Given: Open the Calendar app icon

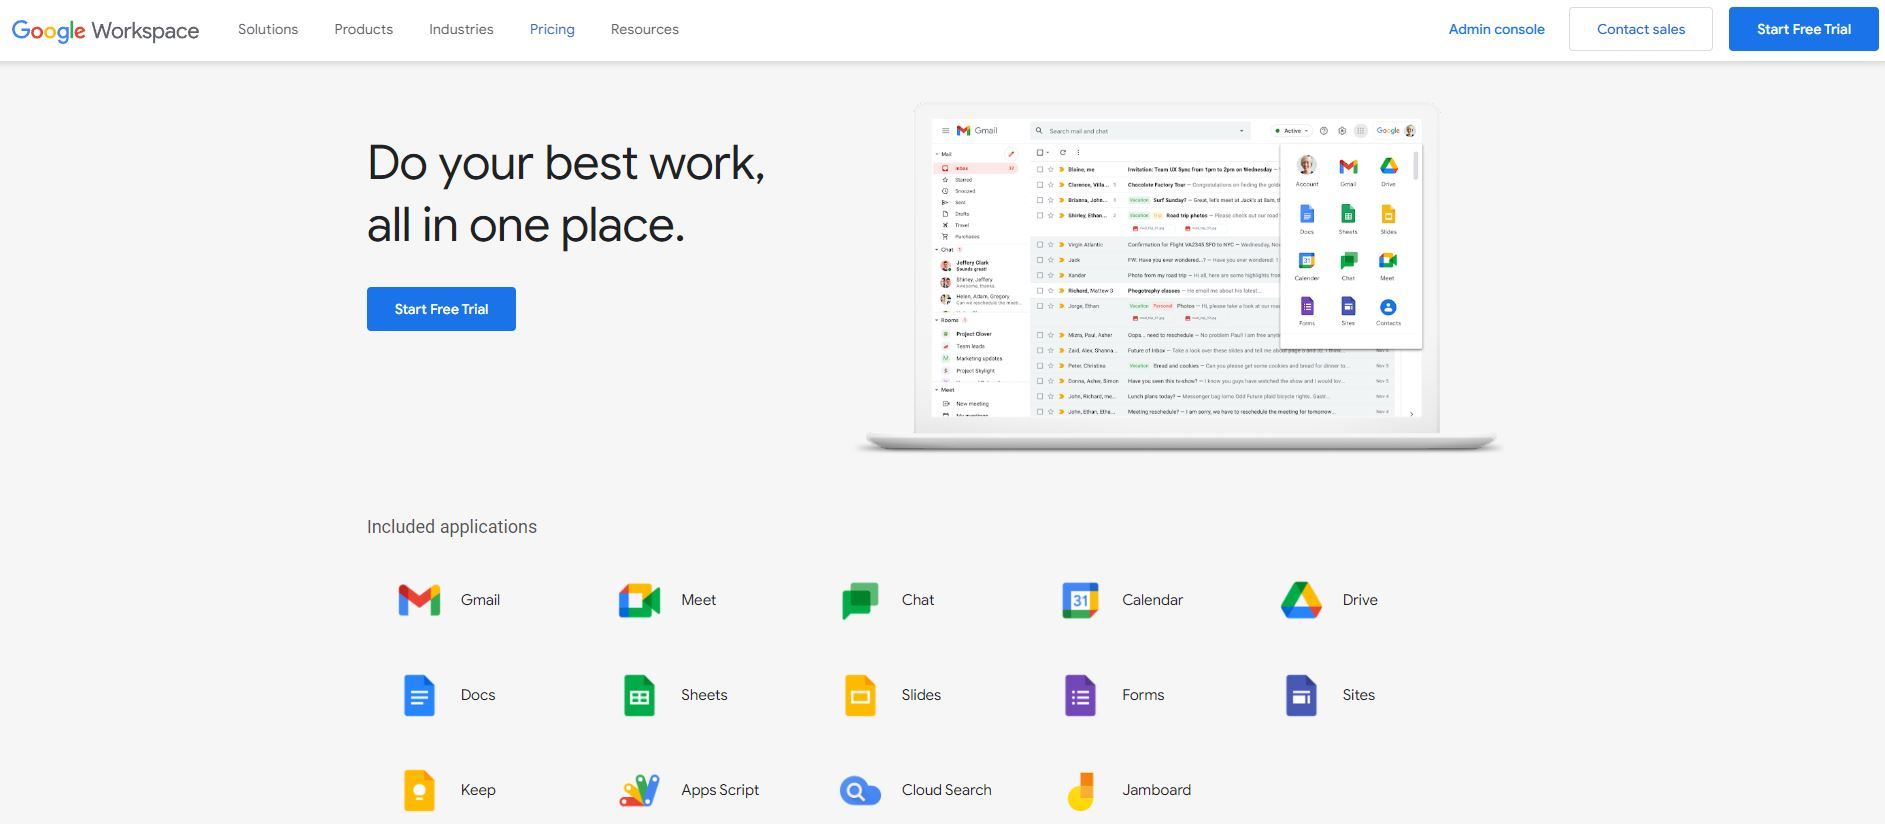Looking at the screenshot, I should pyautogui.click(x=1080, y=600).
